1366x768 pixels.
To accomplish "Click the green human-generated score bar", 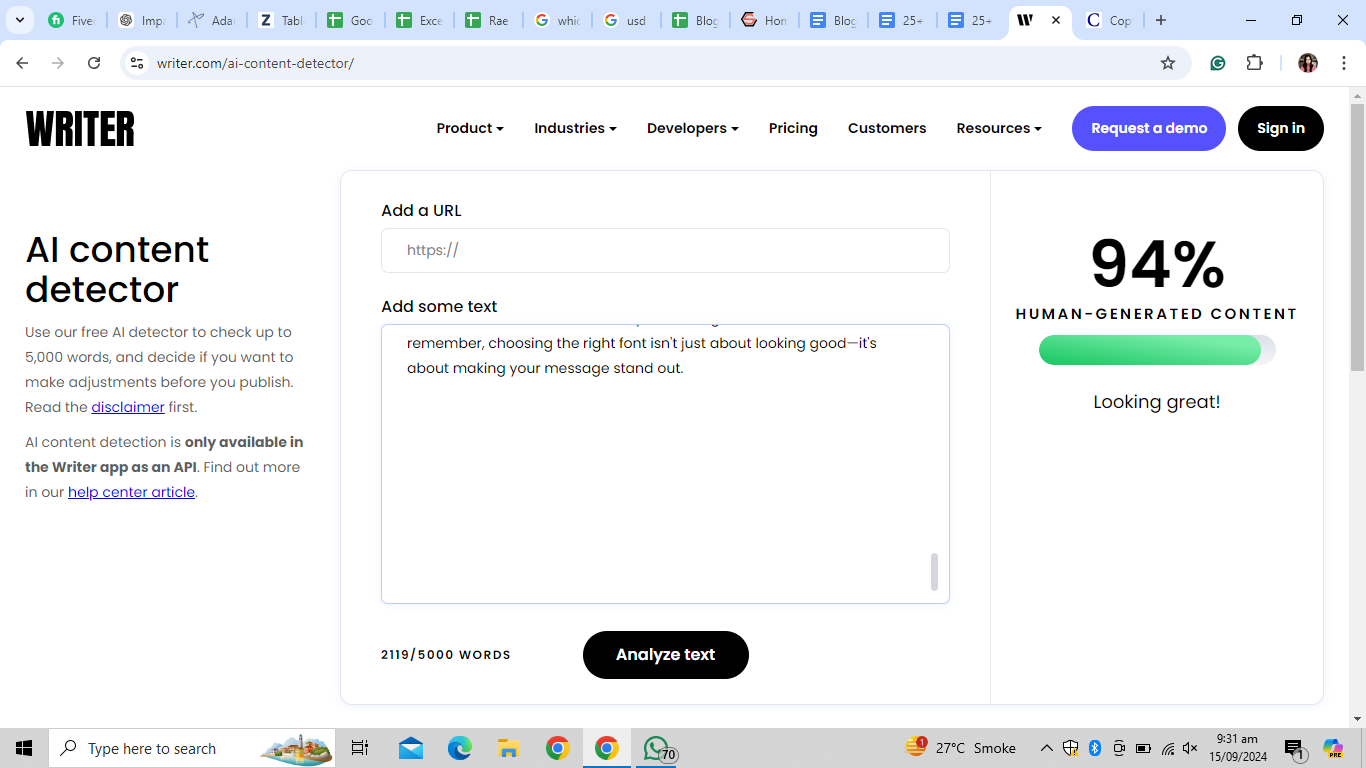I will point(1157,350).
